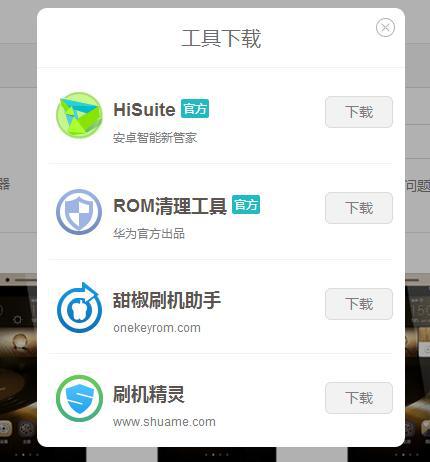Click the ROM清理工具 shield icon
This screenshot has width=430, height=462.
(x=79, y=212)
